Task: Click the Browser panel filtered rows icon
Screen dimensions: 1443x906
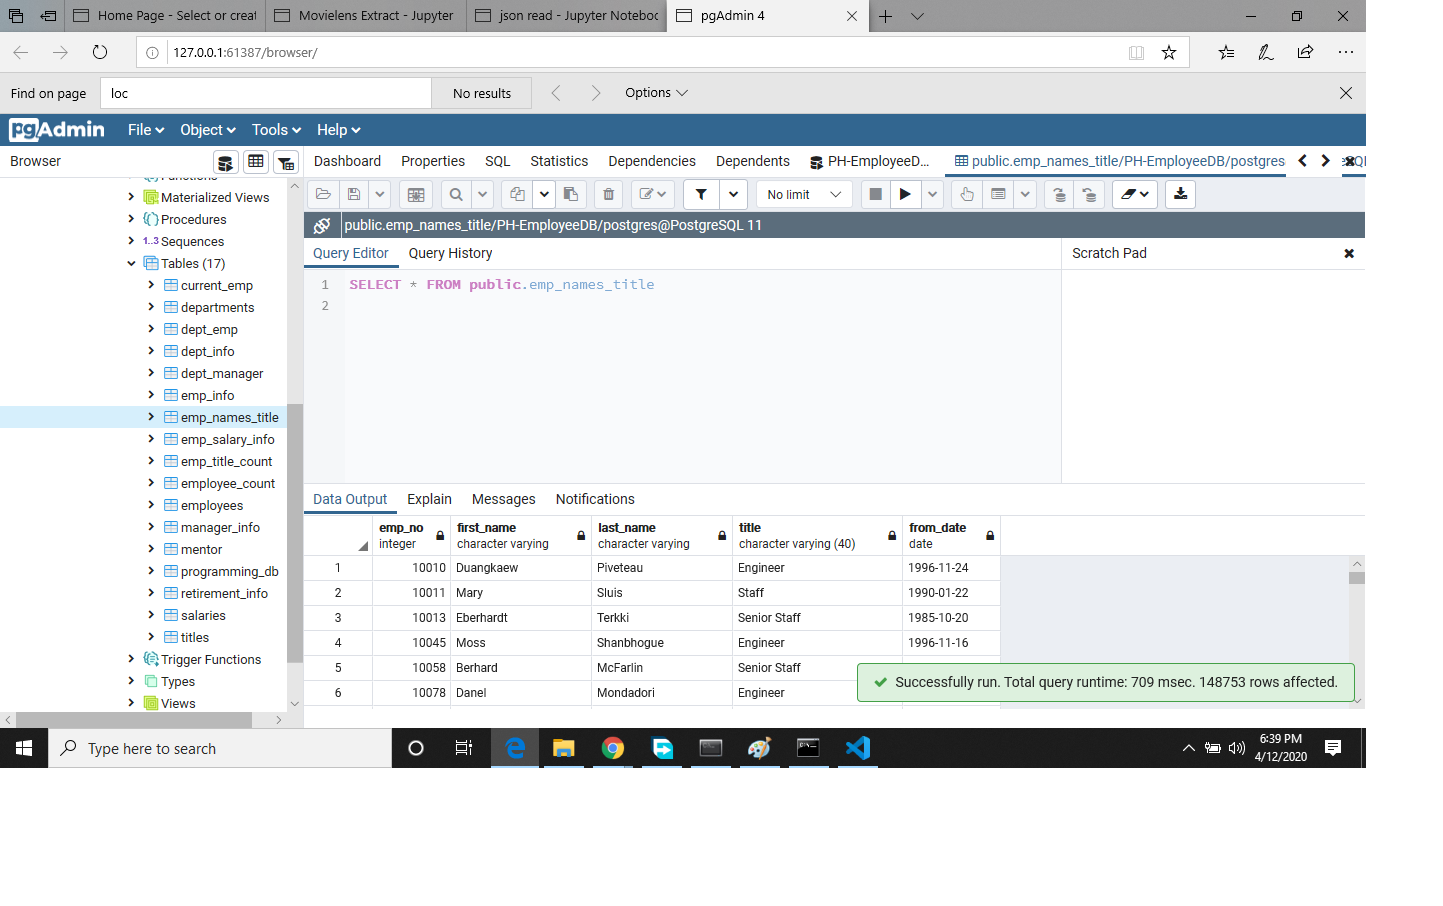Action: (286, 162)
